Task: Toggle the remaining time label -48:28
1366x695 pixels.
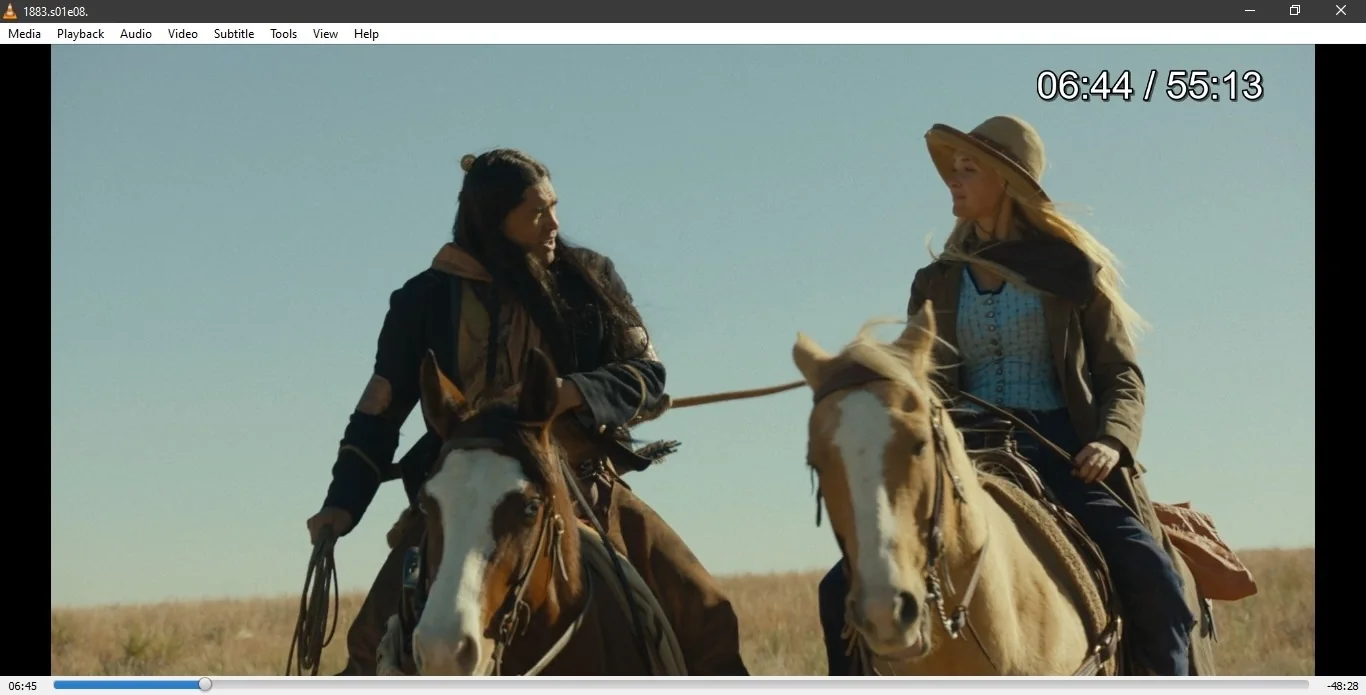Action: pyautogui.click(x=1342, y=686)
